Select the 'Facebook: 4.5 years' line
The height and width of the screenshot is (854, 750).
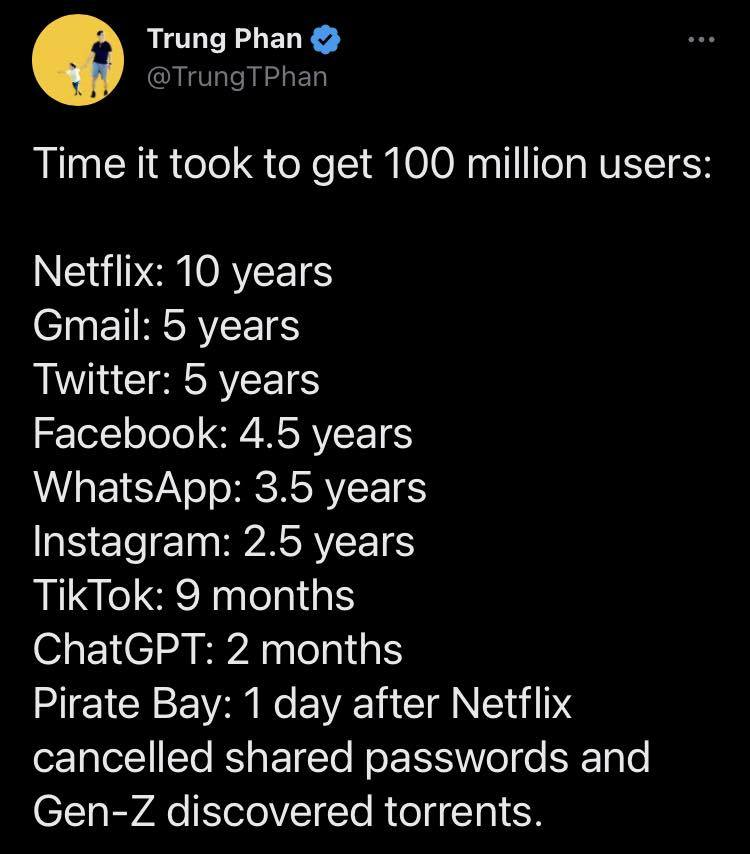point(222,434)
